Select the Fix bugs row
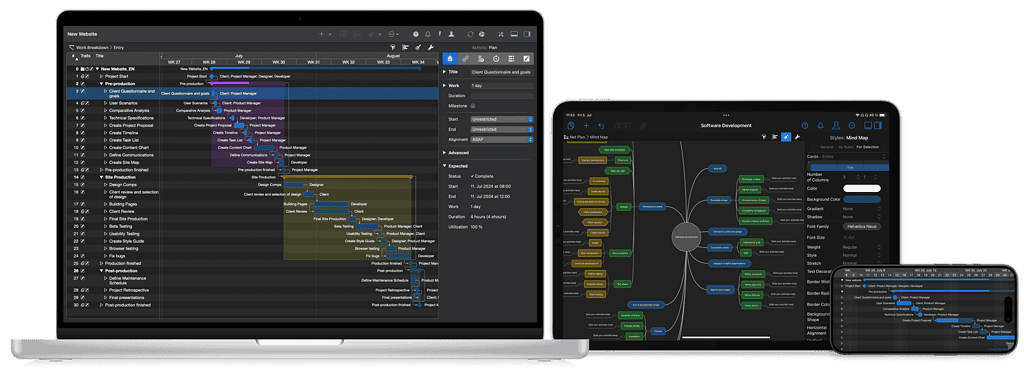 pos(113,256)
